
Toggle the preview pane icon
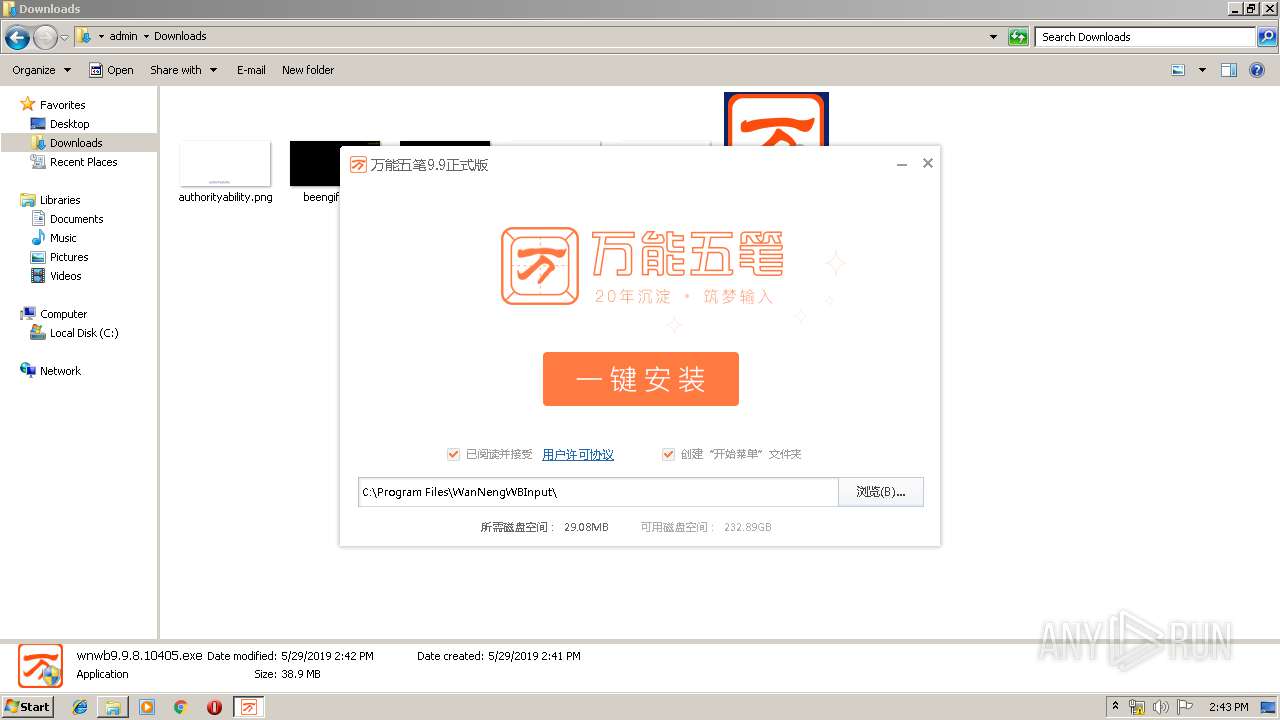click(1229, 70)
